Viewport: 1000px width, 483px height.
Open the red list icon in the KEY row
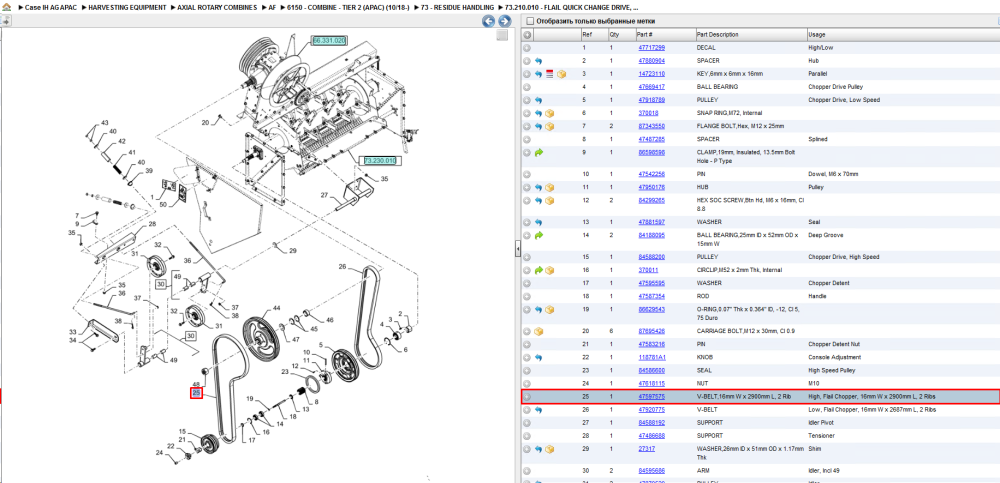[550, 74]
